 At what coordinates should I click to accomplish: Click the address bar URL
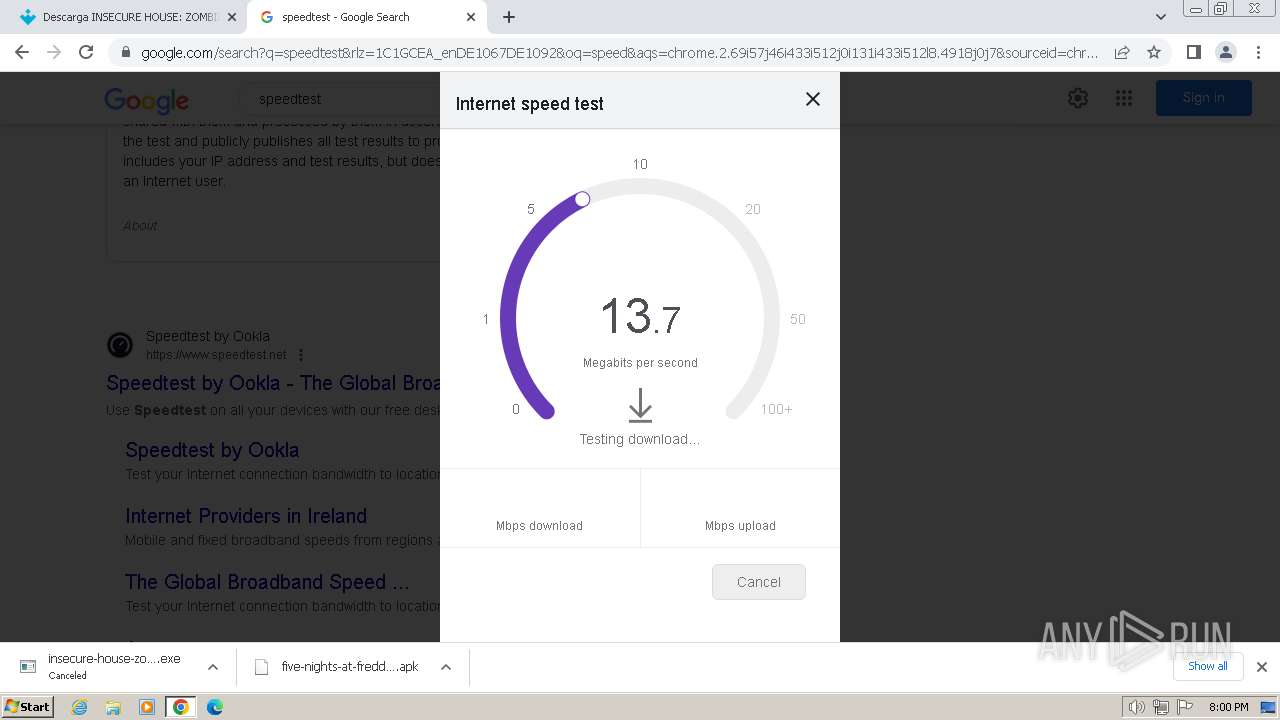(x=619, y=53)
